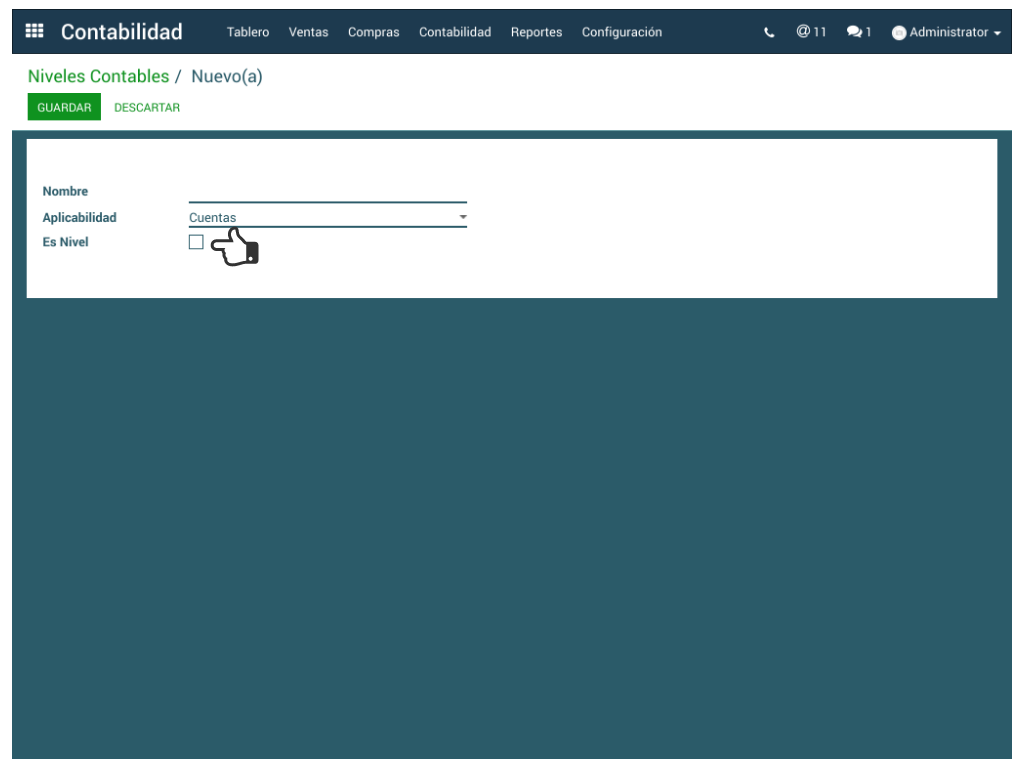Viewport: 1023px width, 767px height.
Task: Open the Configuración menu
Action: pos(621,32)
